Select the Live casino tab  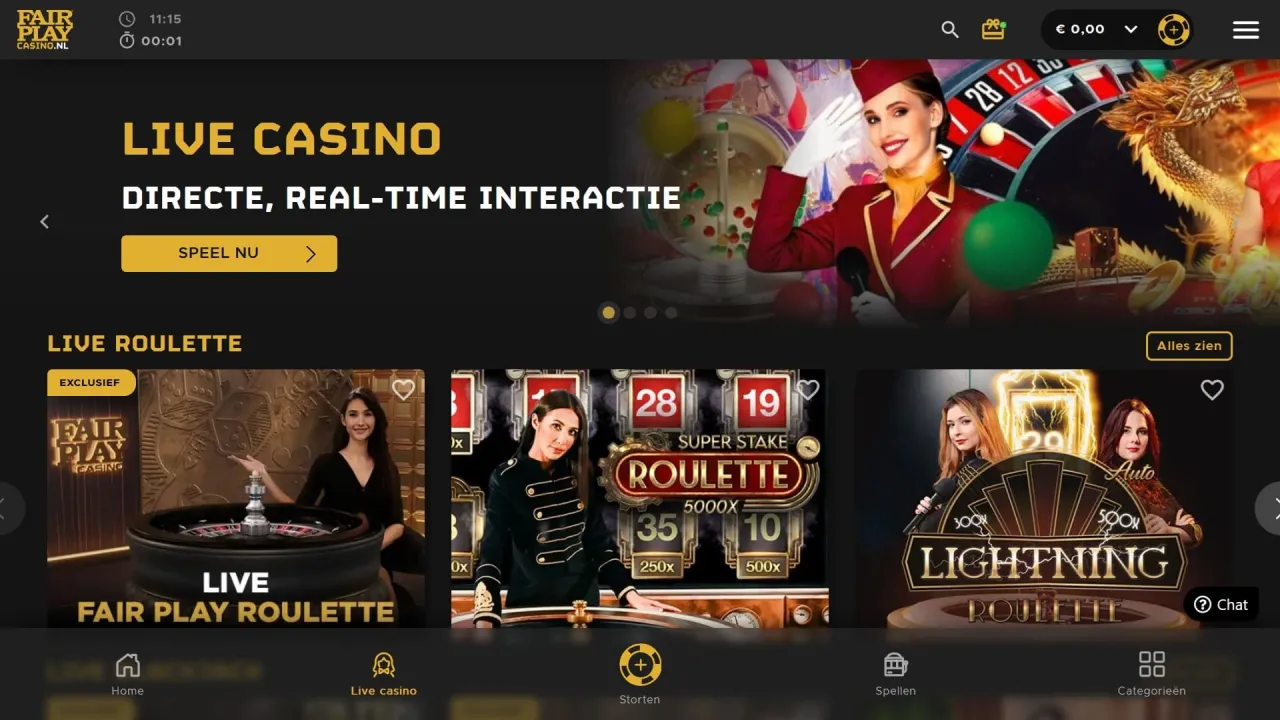[x=384, y=674]
